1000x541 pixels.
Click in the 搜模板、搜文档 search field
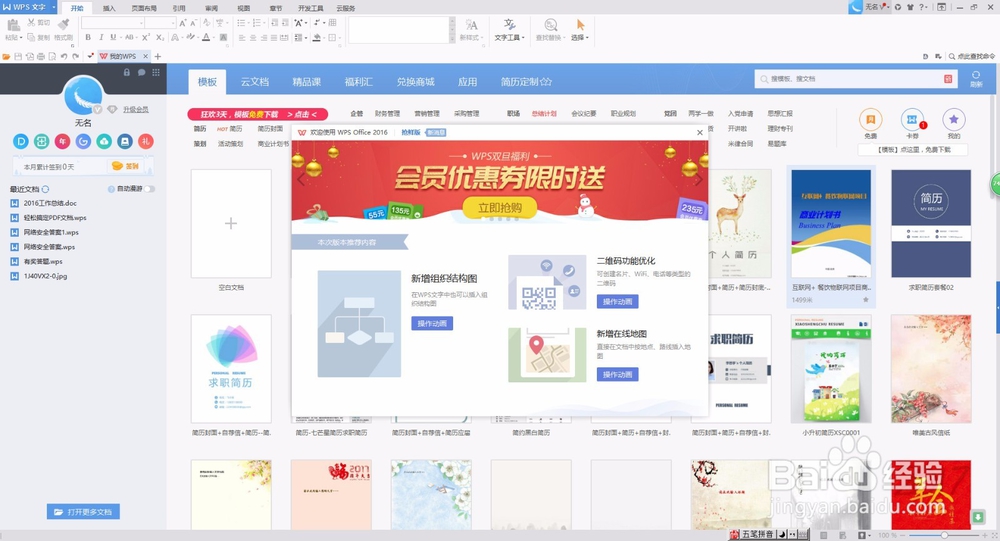click(855, 78)
